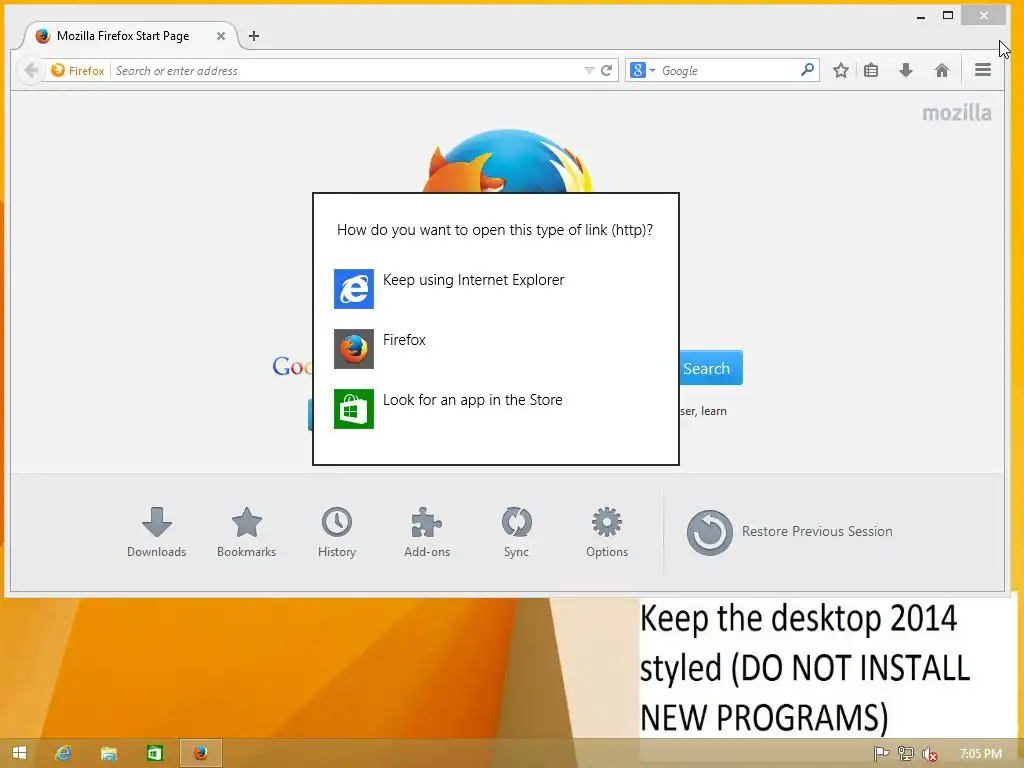Click the mozilla wordmark link

pyautogui.click(x=957, y=113)
